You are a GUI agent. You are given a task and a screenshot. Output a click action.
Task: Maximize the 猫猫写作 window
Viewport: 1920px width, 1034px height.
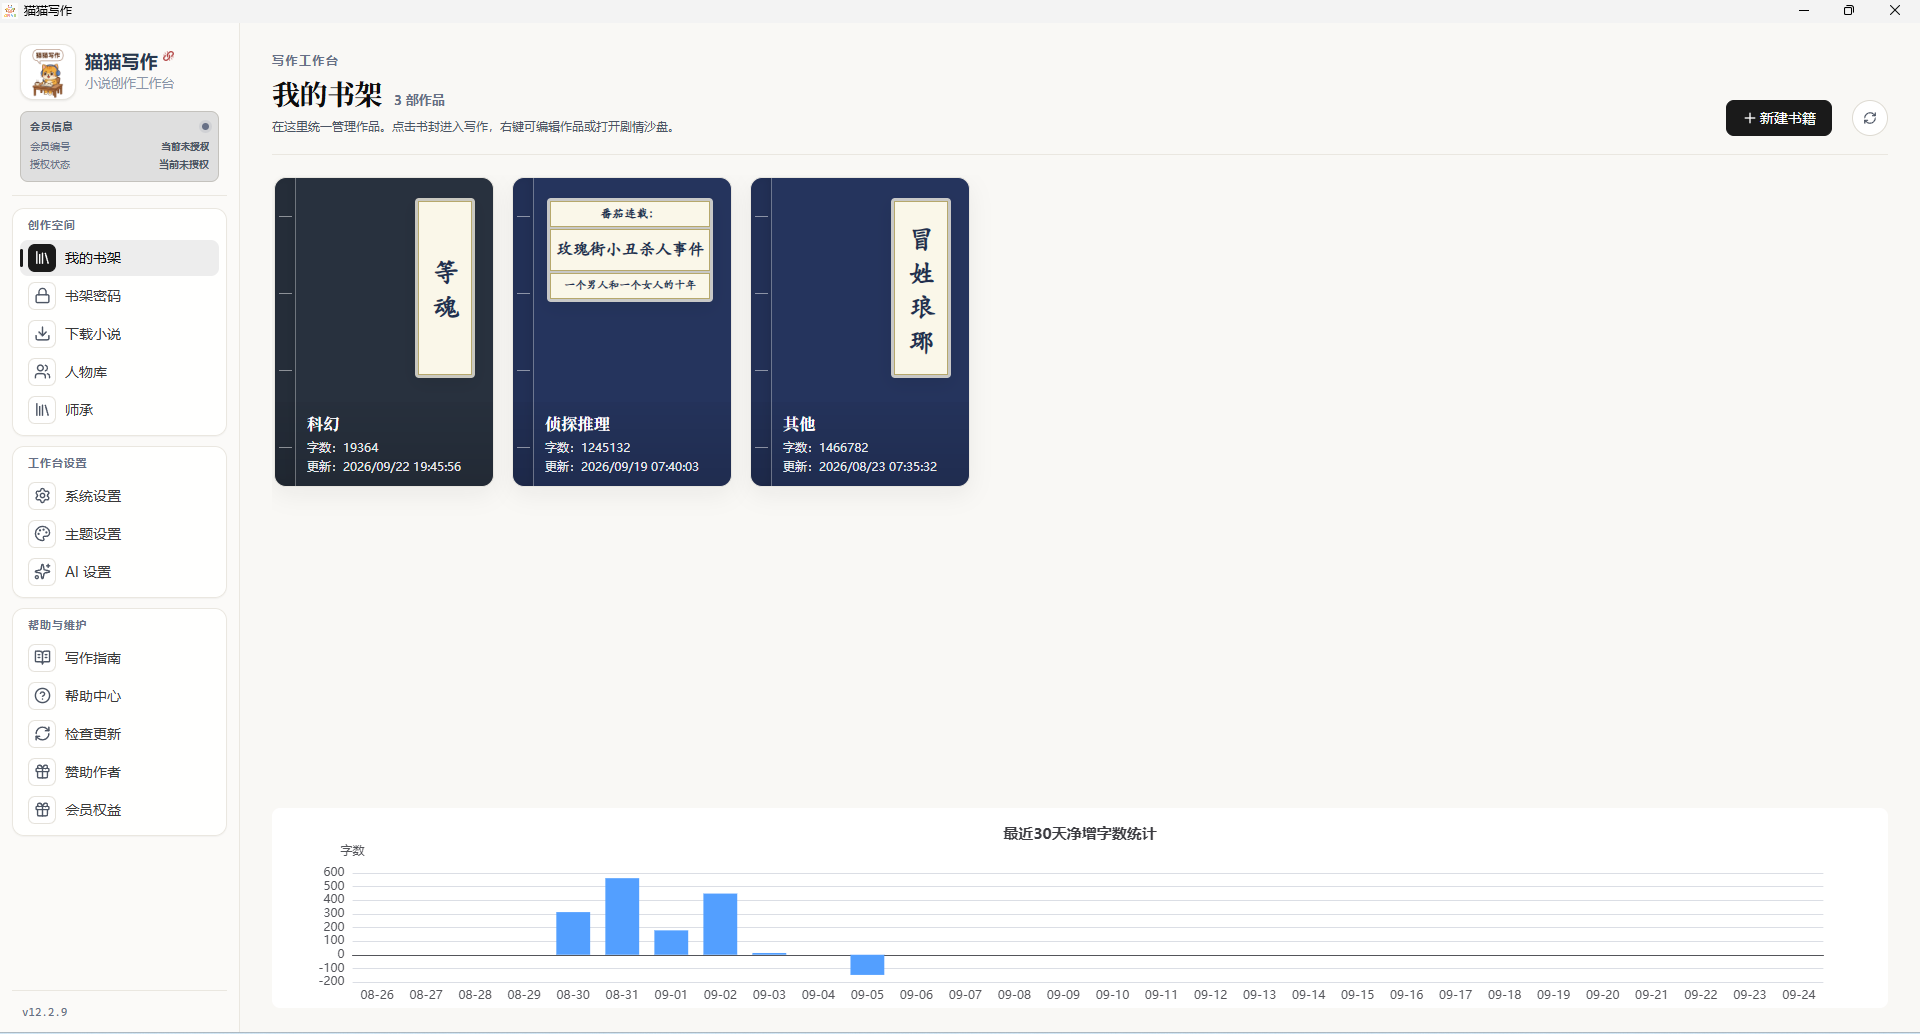(1849, 10)
